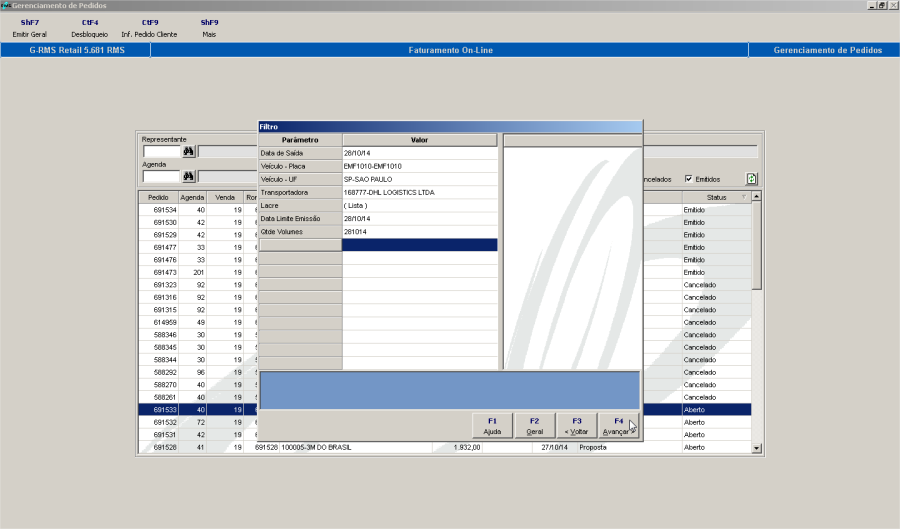Image resolution: width=900 pixels, height=529 pixels.
Task: Open the Emitir Geral toolbar command
Action: point(30,28)
